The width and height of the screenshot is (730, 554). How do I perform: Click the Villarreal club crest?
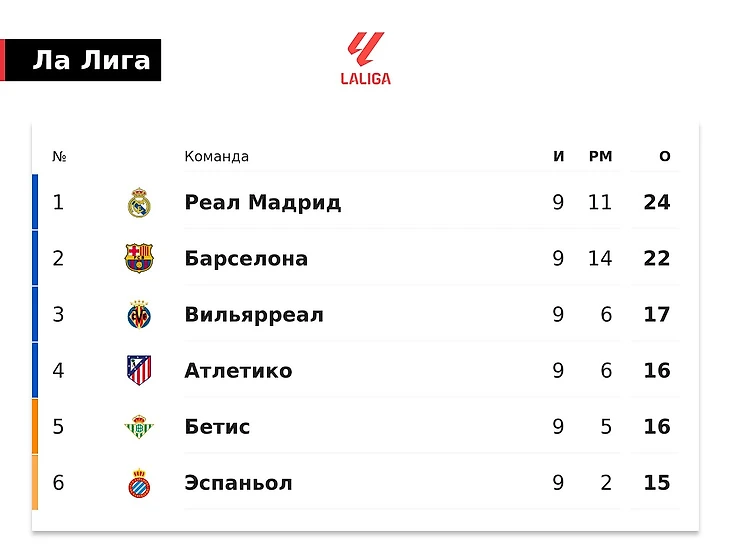[x=139, y=315]
